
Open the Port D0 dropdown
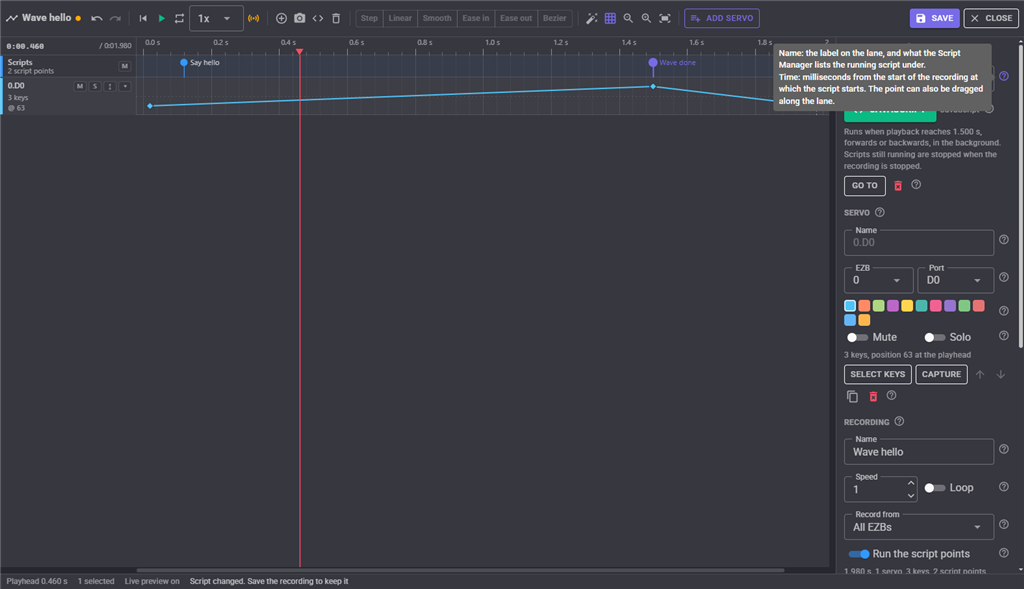coord(955,280)
